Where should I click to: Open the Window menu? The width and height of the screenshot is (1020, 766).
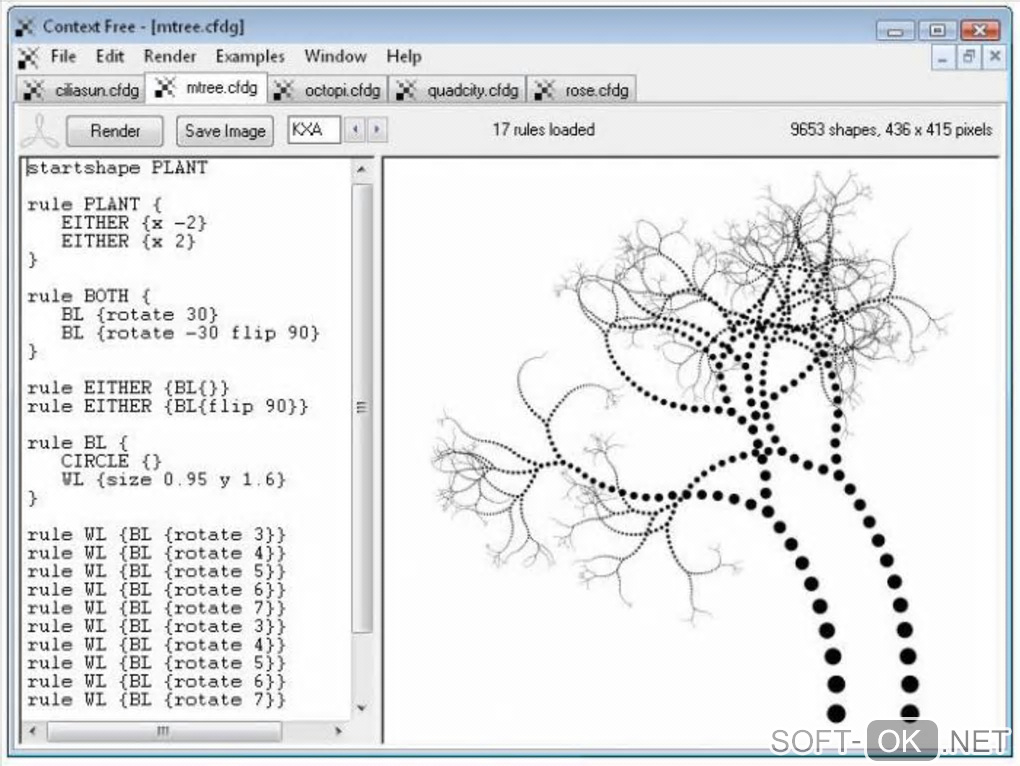(335, 57)
